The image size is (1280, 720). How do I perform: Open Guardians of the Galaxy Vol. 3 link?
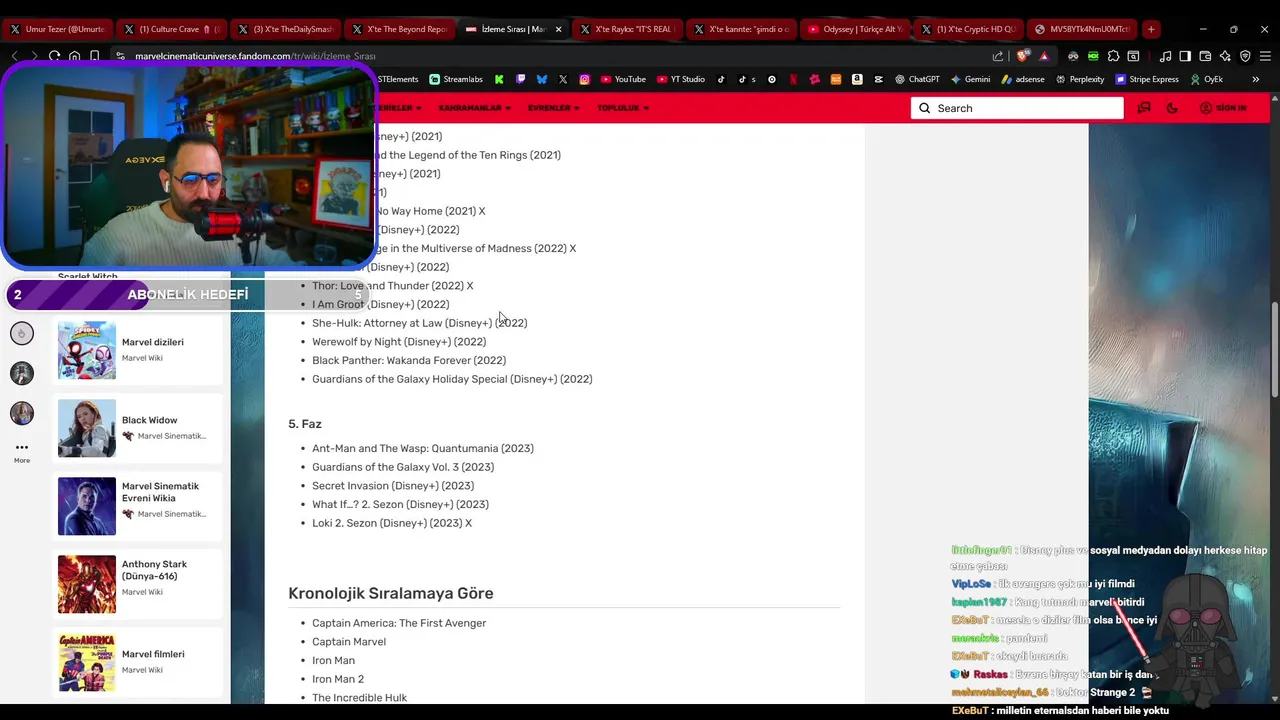pyautogui.click(x=403, y=467)
